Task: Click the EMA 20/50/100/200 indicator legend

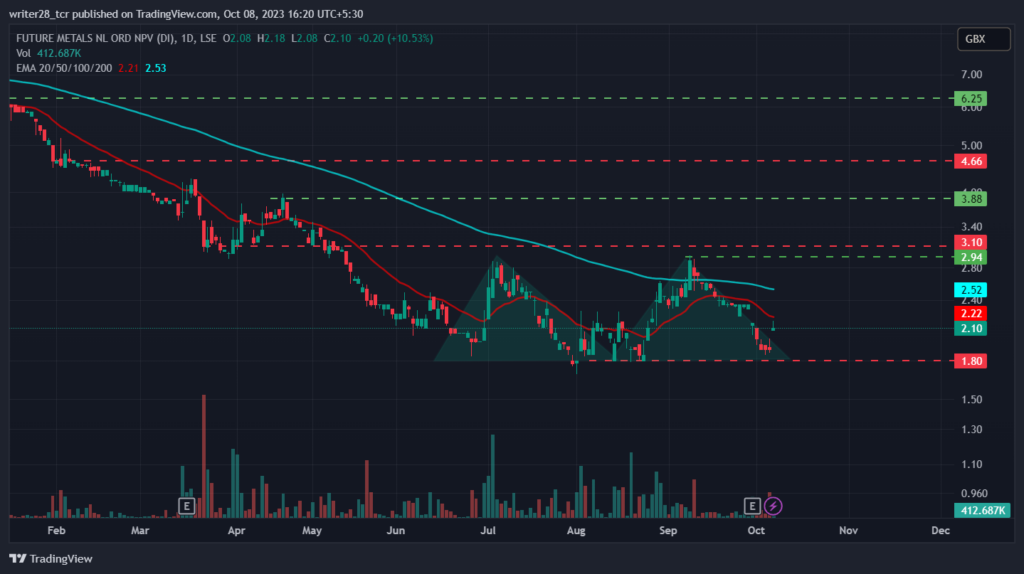Action: pyautogui.click(x=64, y=68)
